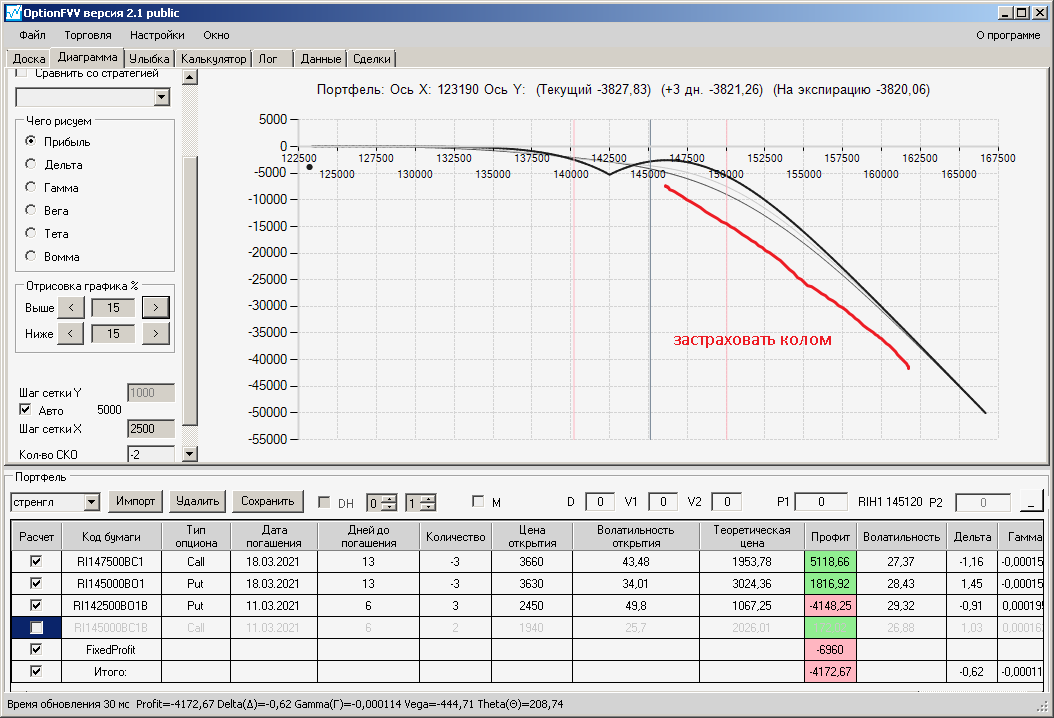Switch to the Калькулятор tab
Image resolution: width=1054 pixels, height=718 pixels.
click(214, 59)
